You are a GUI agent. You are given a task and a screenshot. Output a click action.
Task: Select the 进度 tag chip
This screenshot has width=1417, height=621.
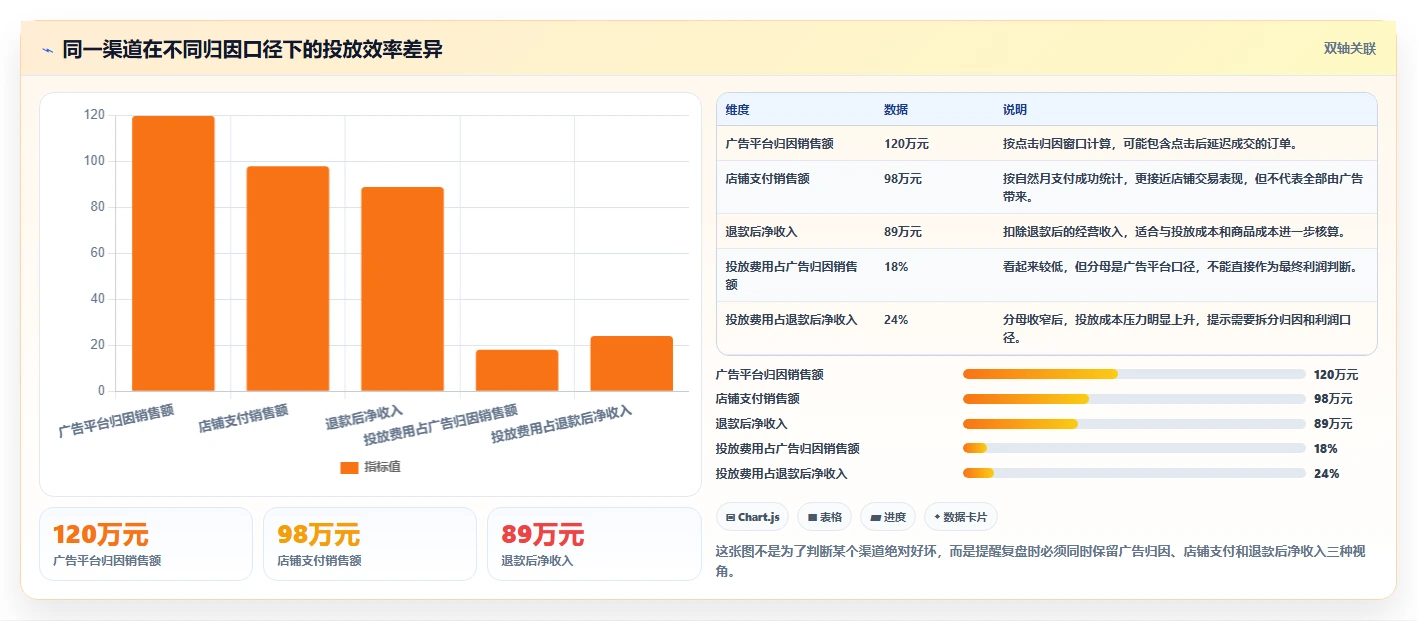coord(888,517)
